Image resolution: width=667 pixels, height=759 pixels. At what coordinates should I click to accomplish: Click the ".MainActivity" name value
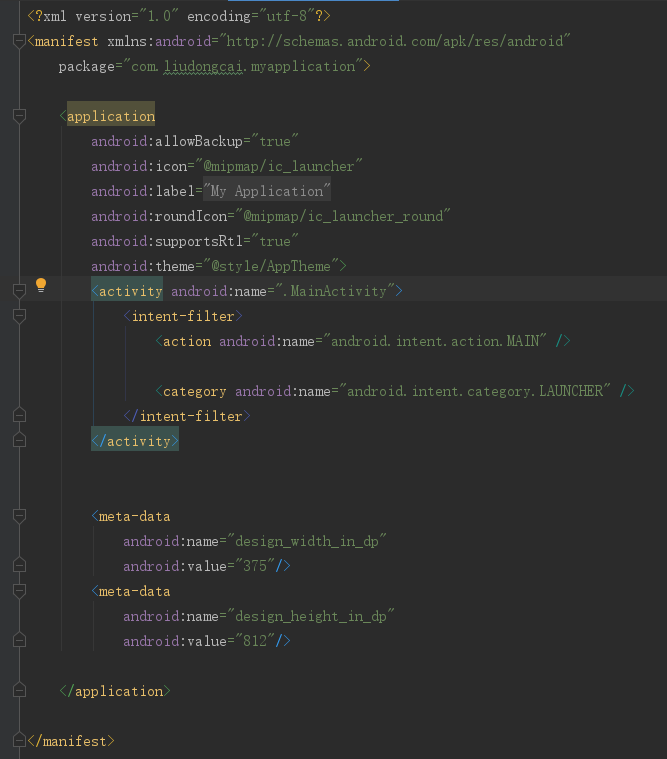[334, 291]
